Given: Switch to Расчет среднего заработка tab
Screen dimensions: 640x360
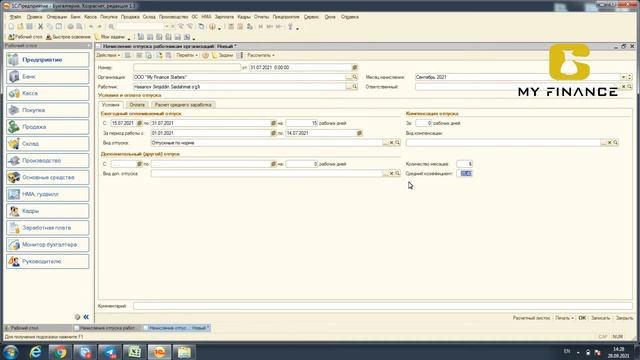Looking at the screenshot, I should [x=183, y=105].
